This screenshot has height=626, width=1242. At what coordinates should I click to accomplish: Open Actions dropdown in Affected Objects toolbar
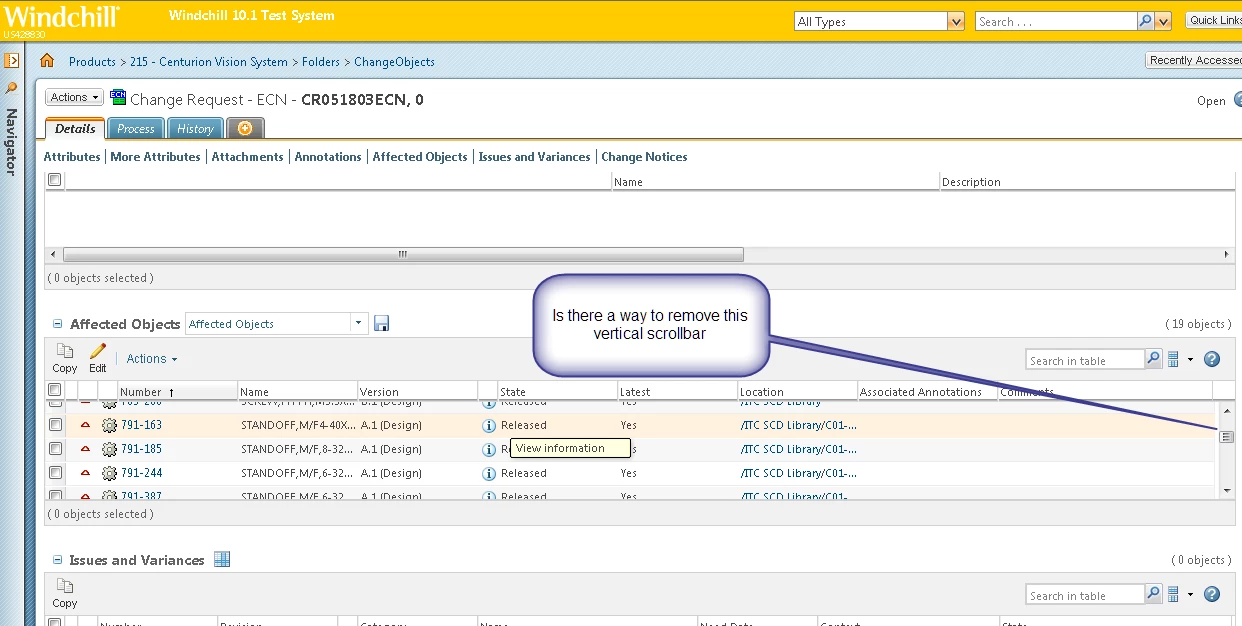pyautogui.click(x=152, y=359)
